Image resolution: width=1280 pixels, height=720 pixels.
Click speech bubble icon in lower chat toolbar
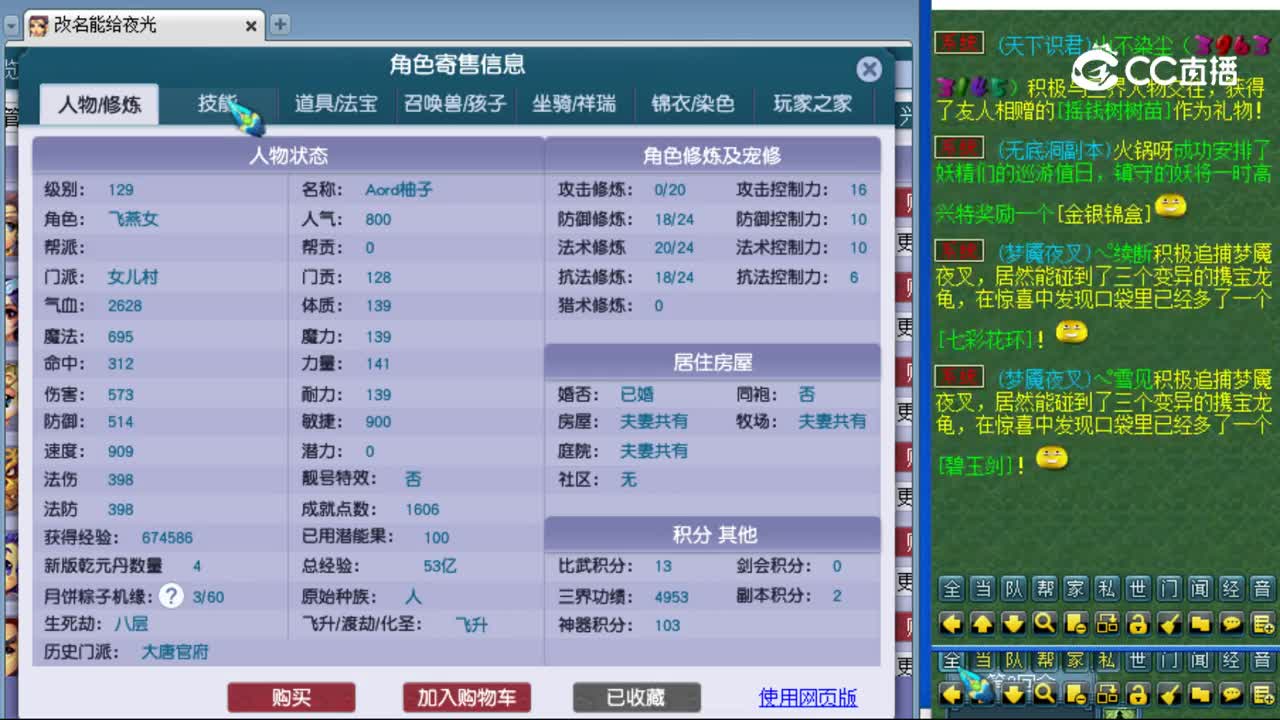coord(1231,694)
